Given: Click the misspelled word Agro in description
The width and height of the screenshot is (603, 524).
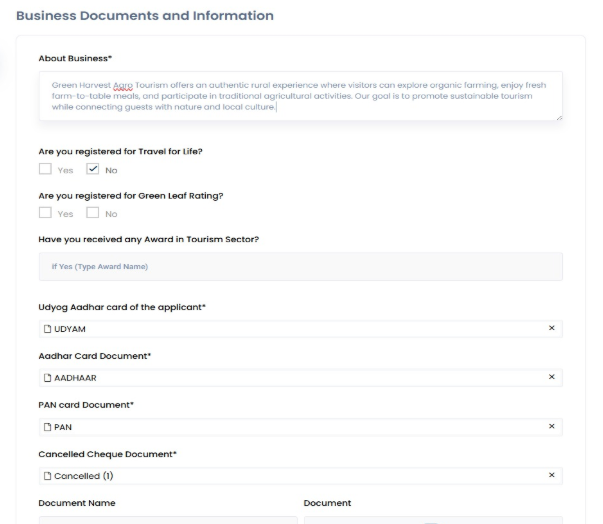Looking at the screenshot, I should point(123,85).
